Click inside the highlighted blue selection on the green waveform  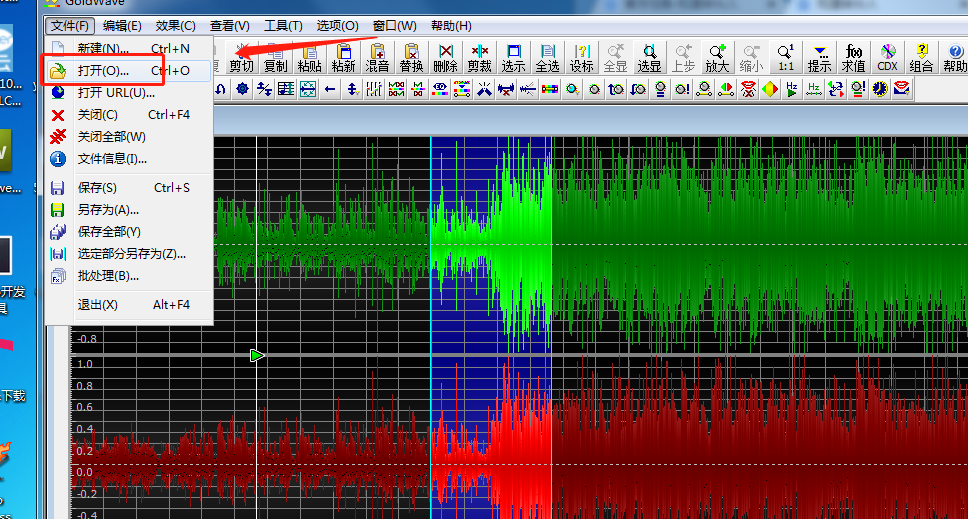pyautogui.click(x=491, y=244)
